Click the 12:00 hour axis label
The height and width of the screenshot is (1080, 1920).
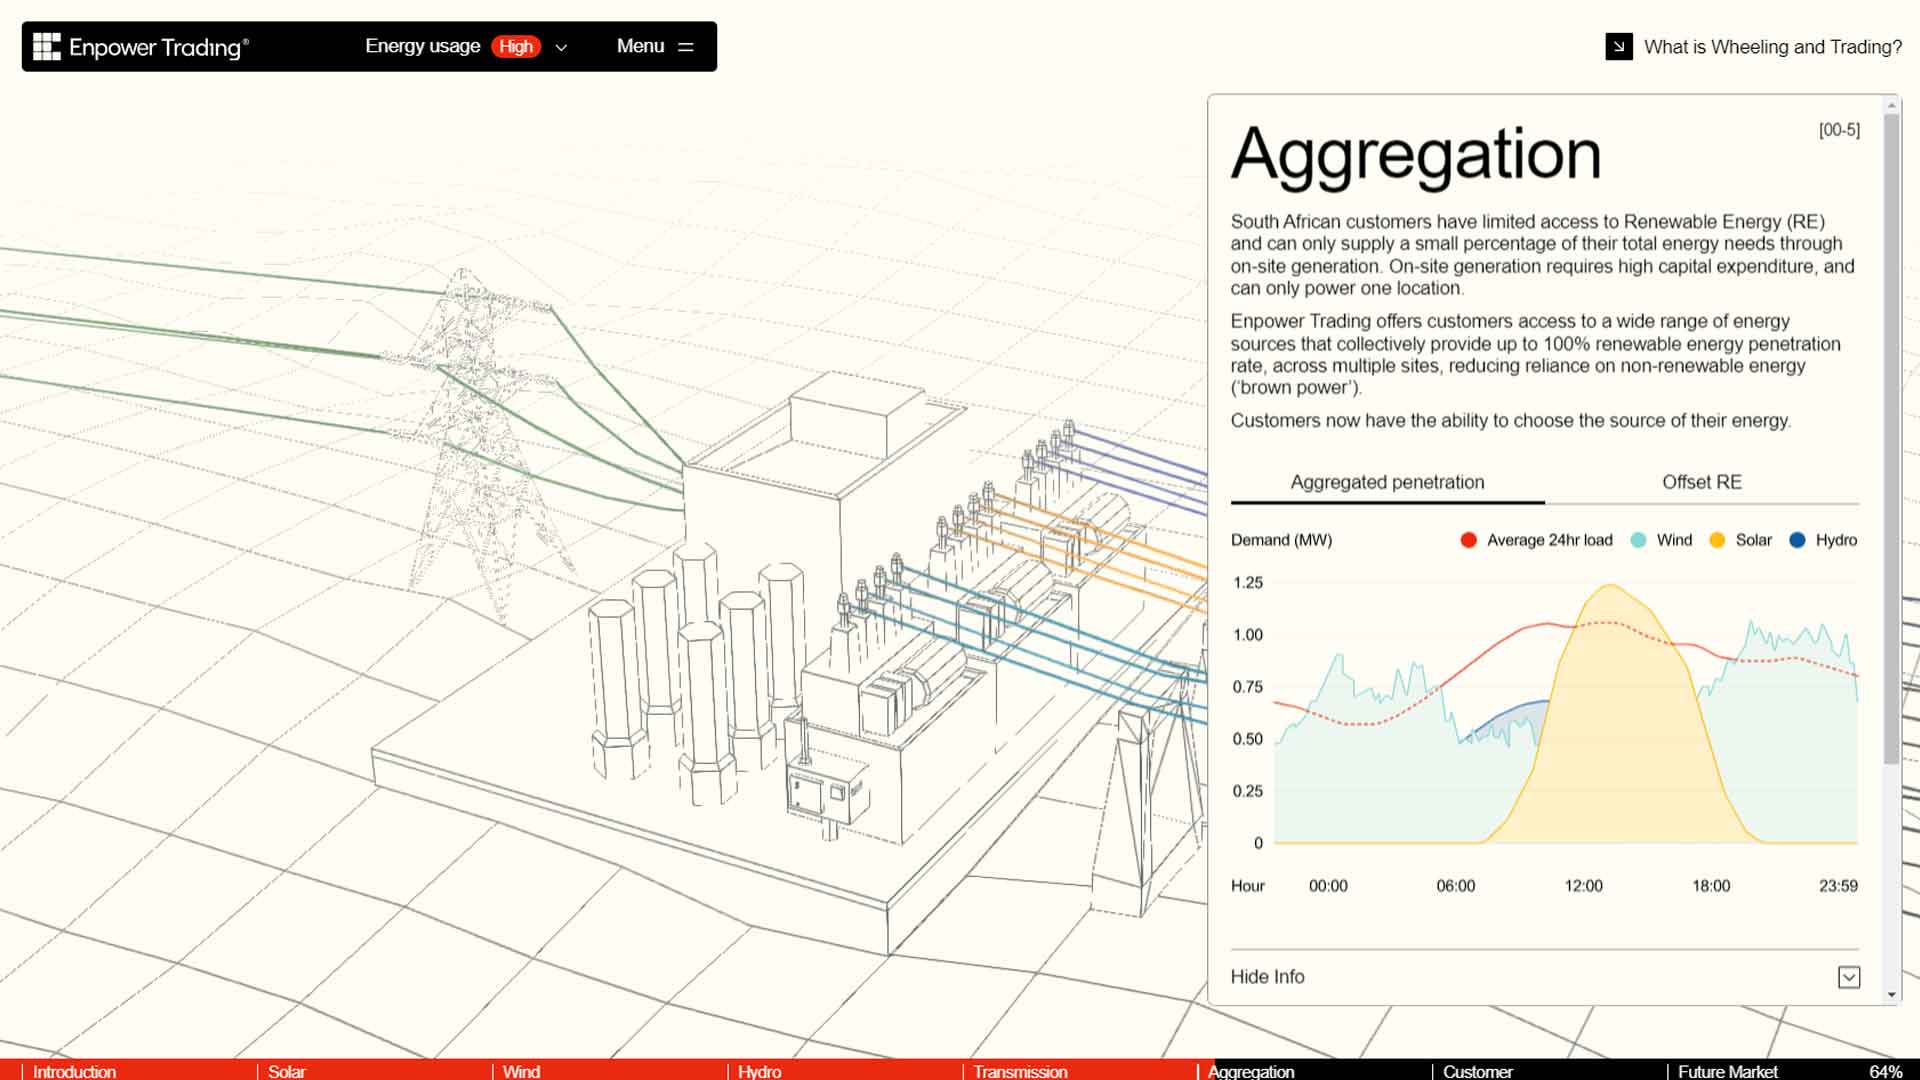click(x=1583, y=886)
